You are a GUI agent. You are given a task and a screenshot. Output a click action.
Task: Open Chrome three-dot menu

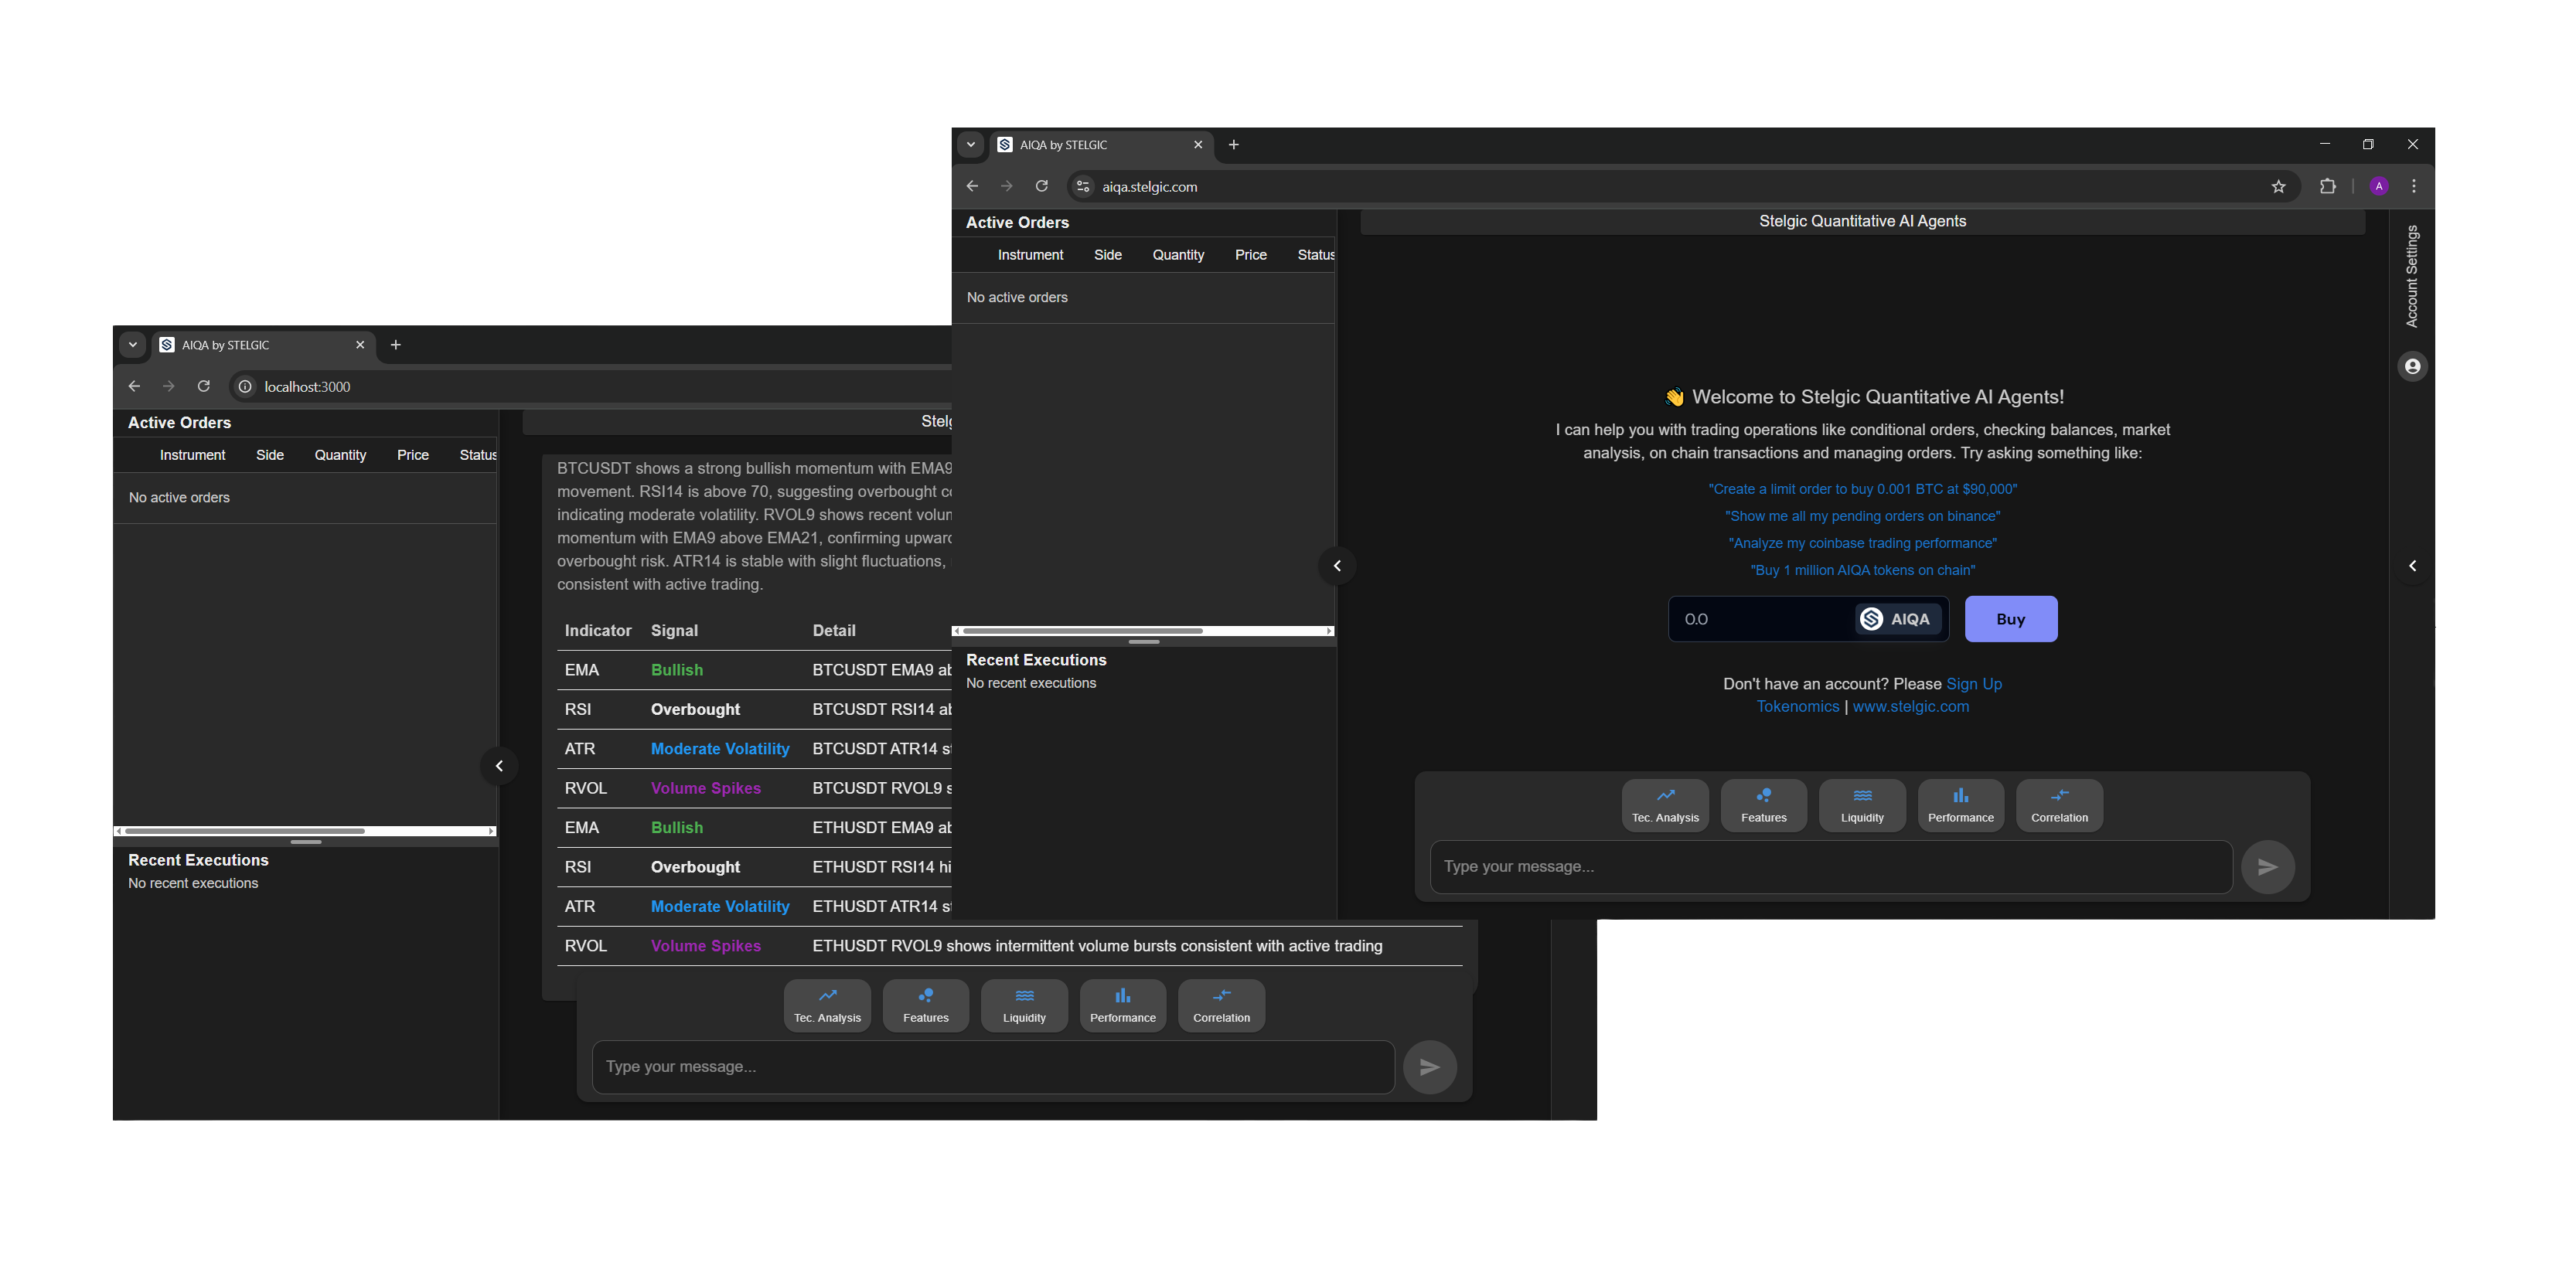point(2413,186)
